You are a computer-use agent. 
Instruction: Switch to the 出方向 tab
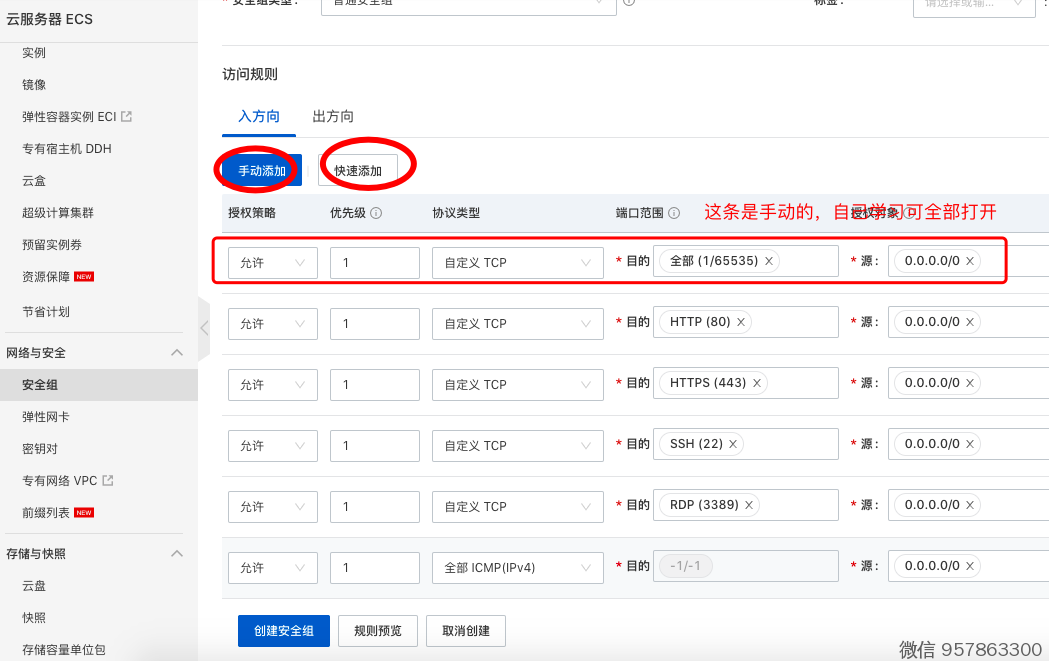tap(333, 117)
